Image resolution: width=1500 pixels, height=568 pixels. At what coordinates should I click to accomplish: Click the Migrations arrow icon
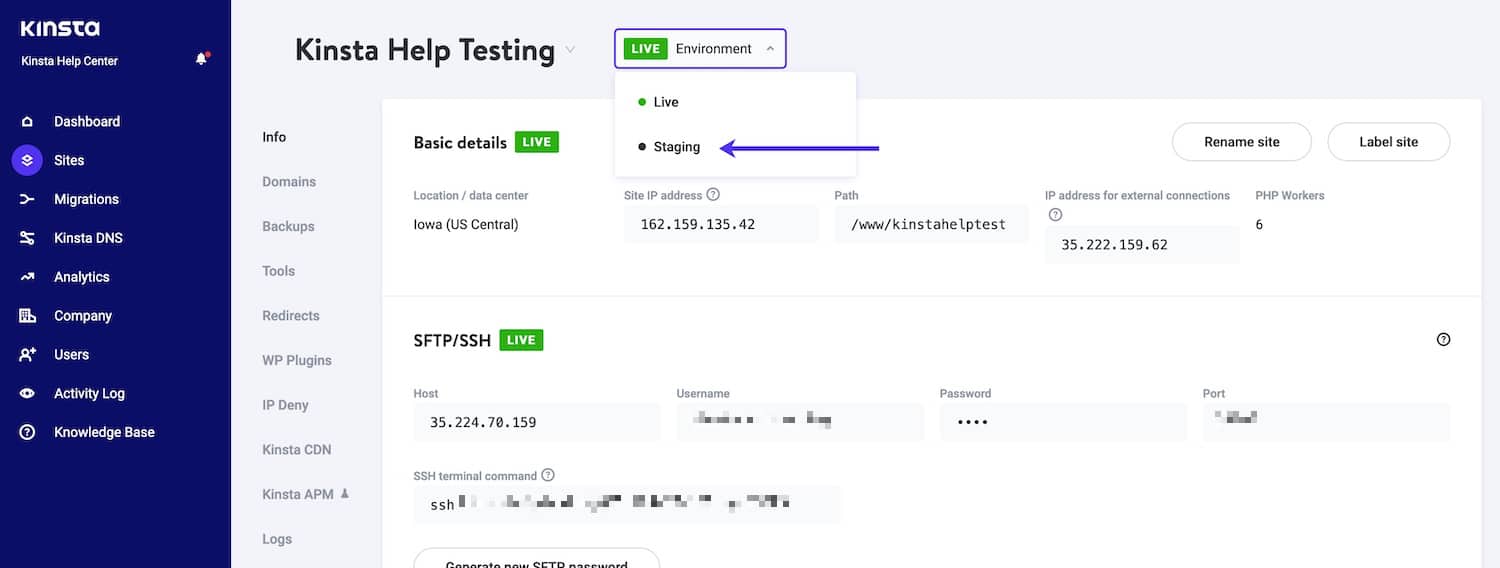(x=27, y=199)
